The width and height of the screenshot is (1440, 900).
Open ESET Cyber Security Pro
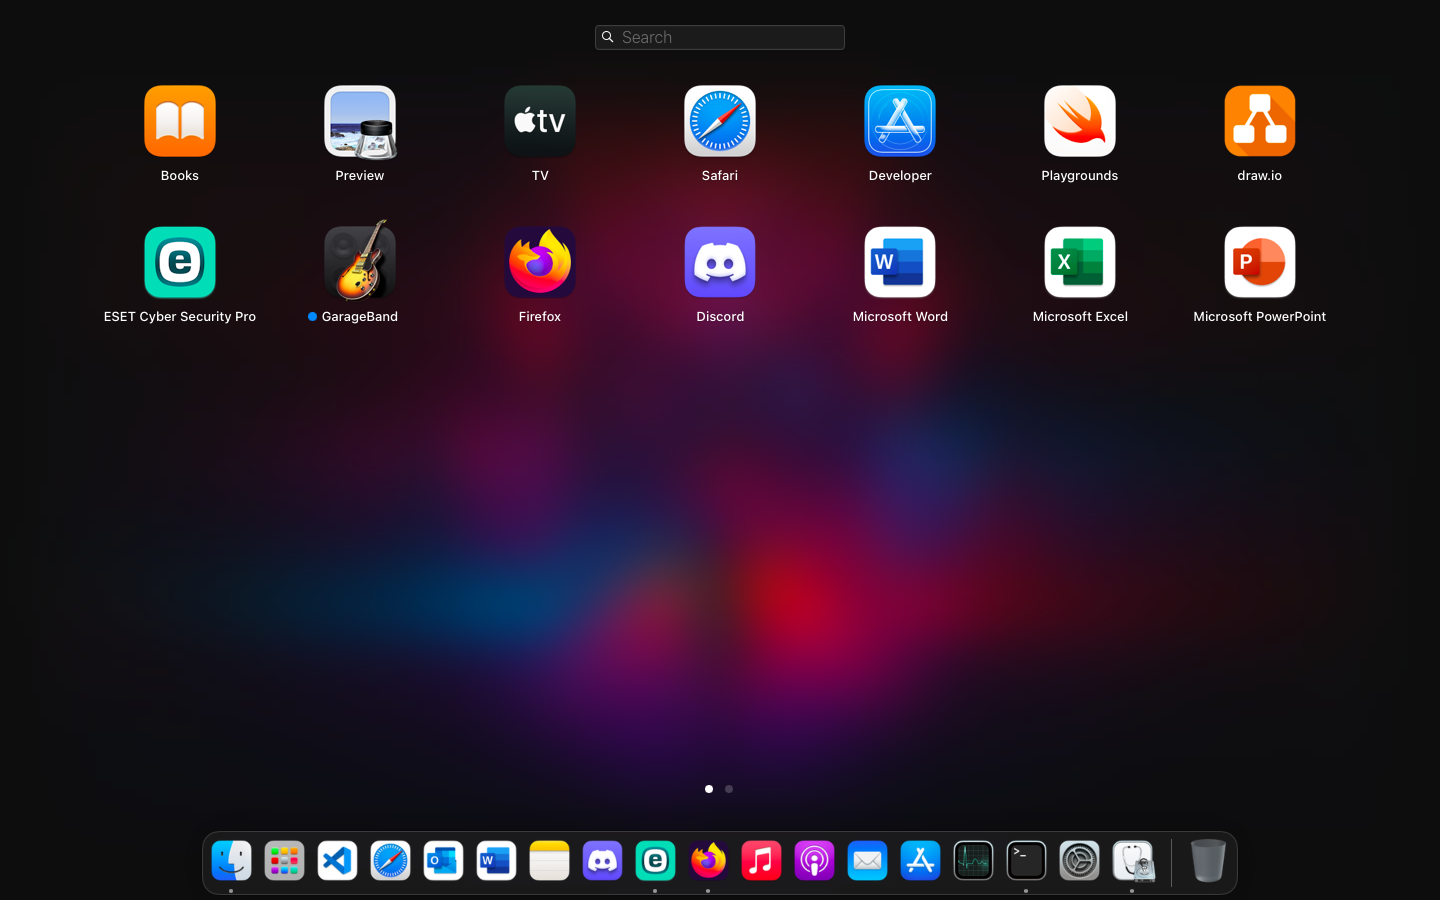[x=179, y=262]
